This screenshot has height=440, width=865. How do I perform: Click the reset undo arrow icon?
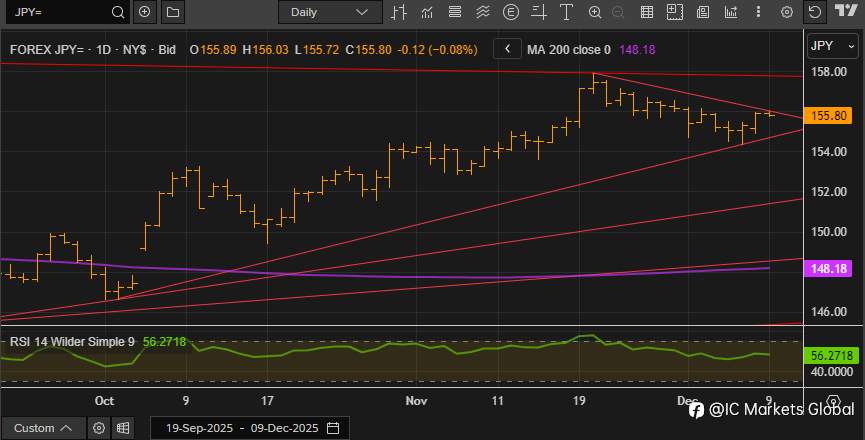coord(815,12)
